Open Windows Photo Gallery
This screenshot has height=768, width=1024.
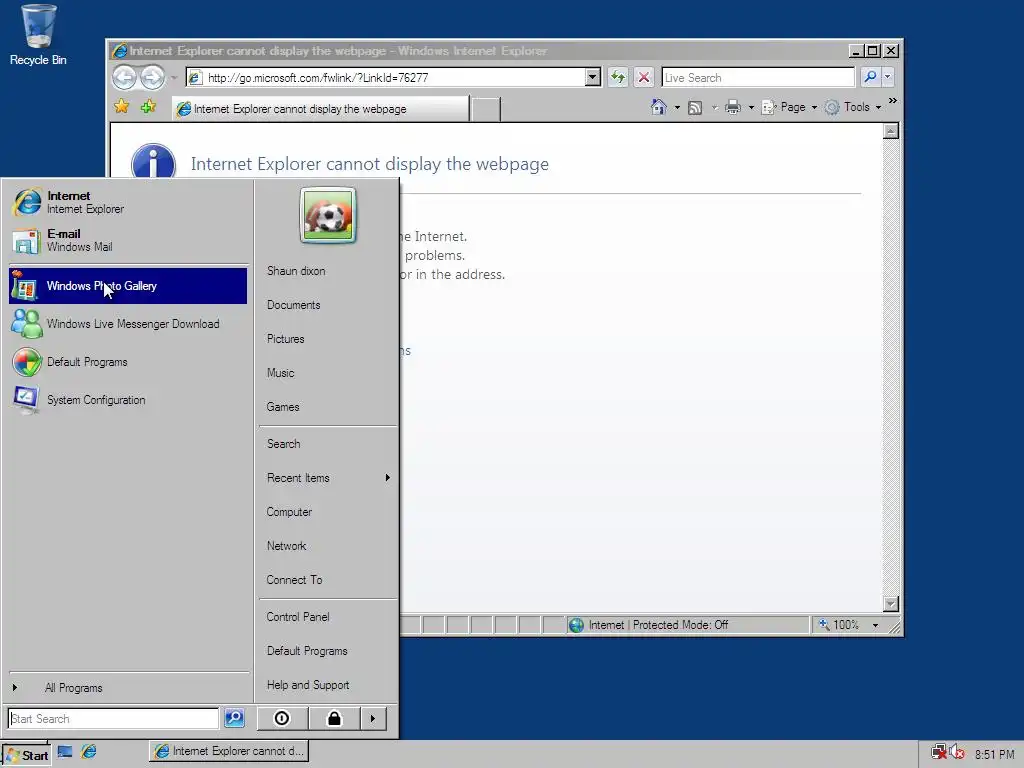click(x=128, y=286)
